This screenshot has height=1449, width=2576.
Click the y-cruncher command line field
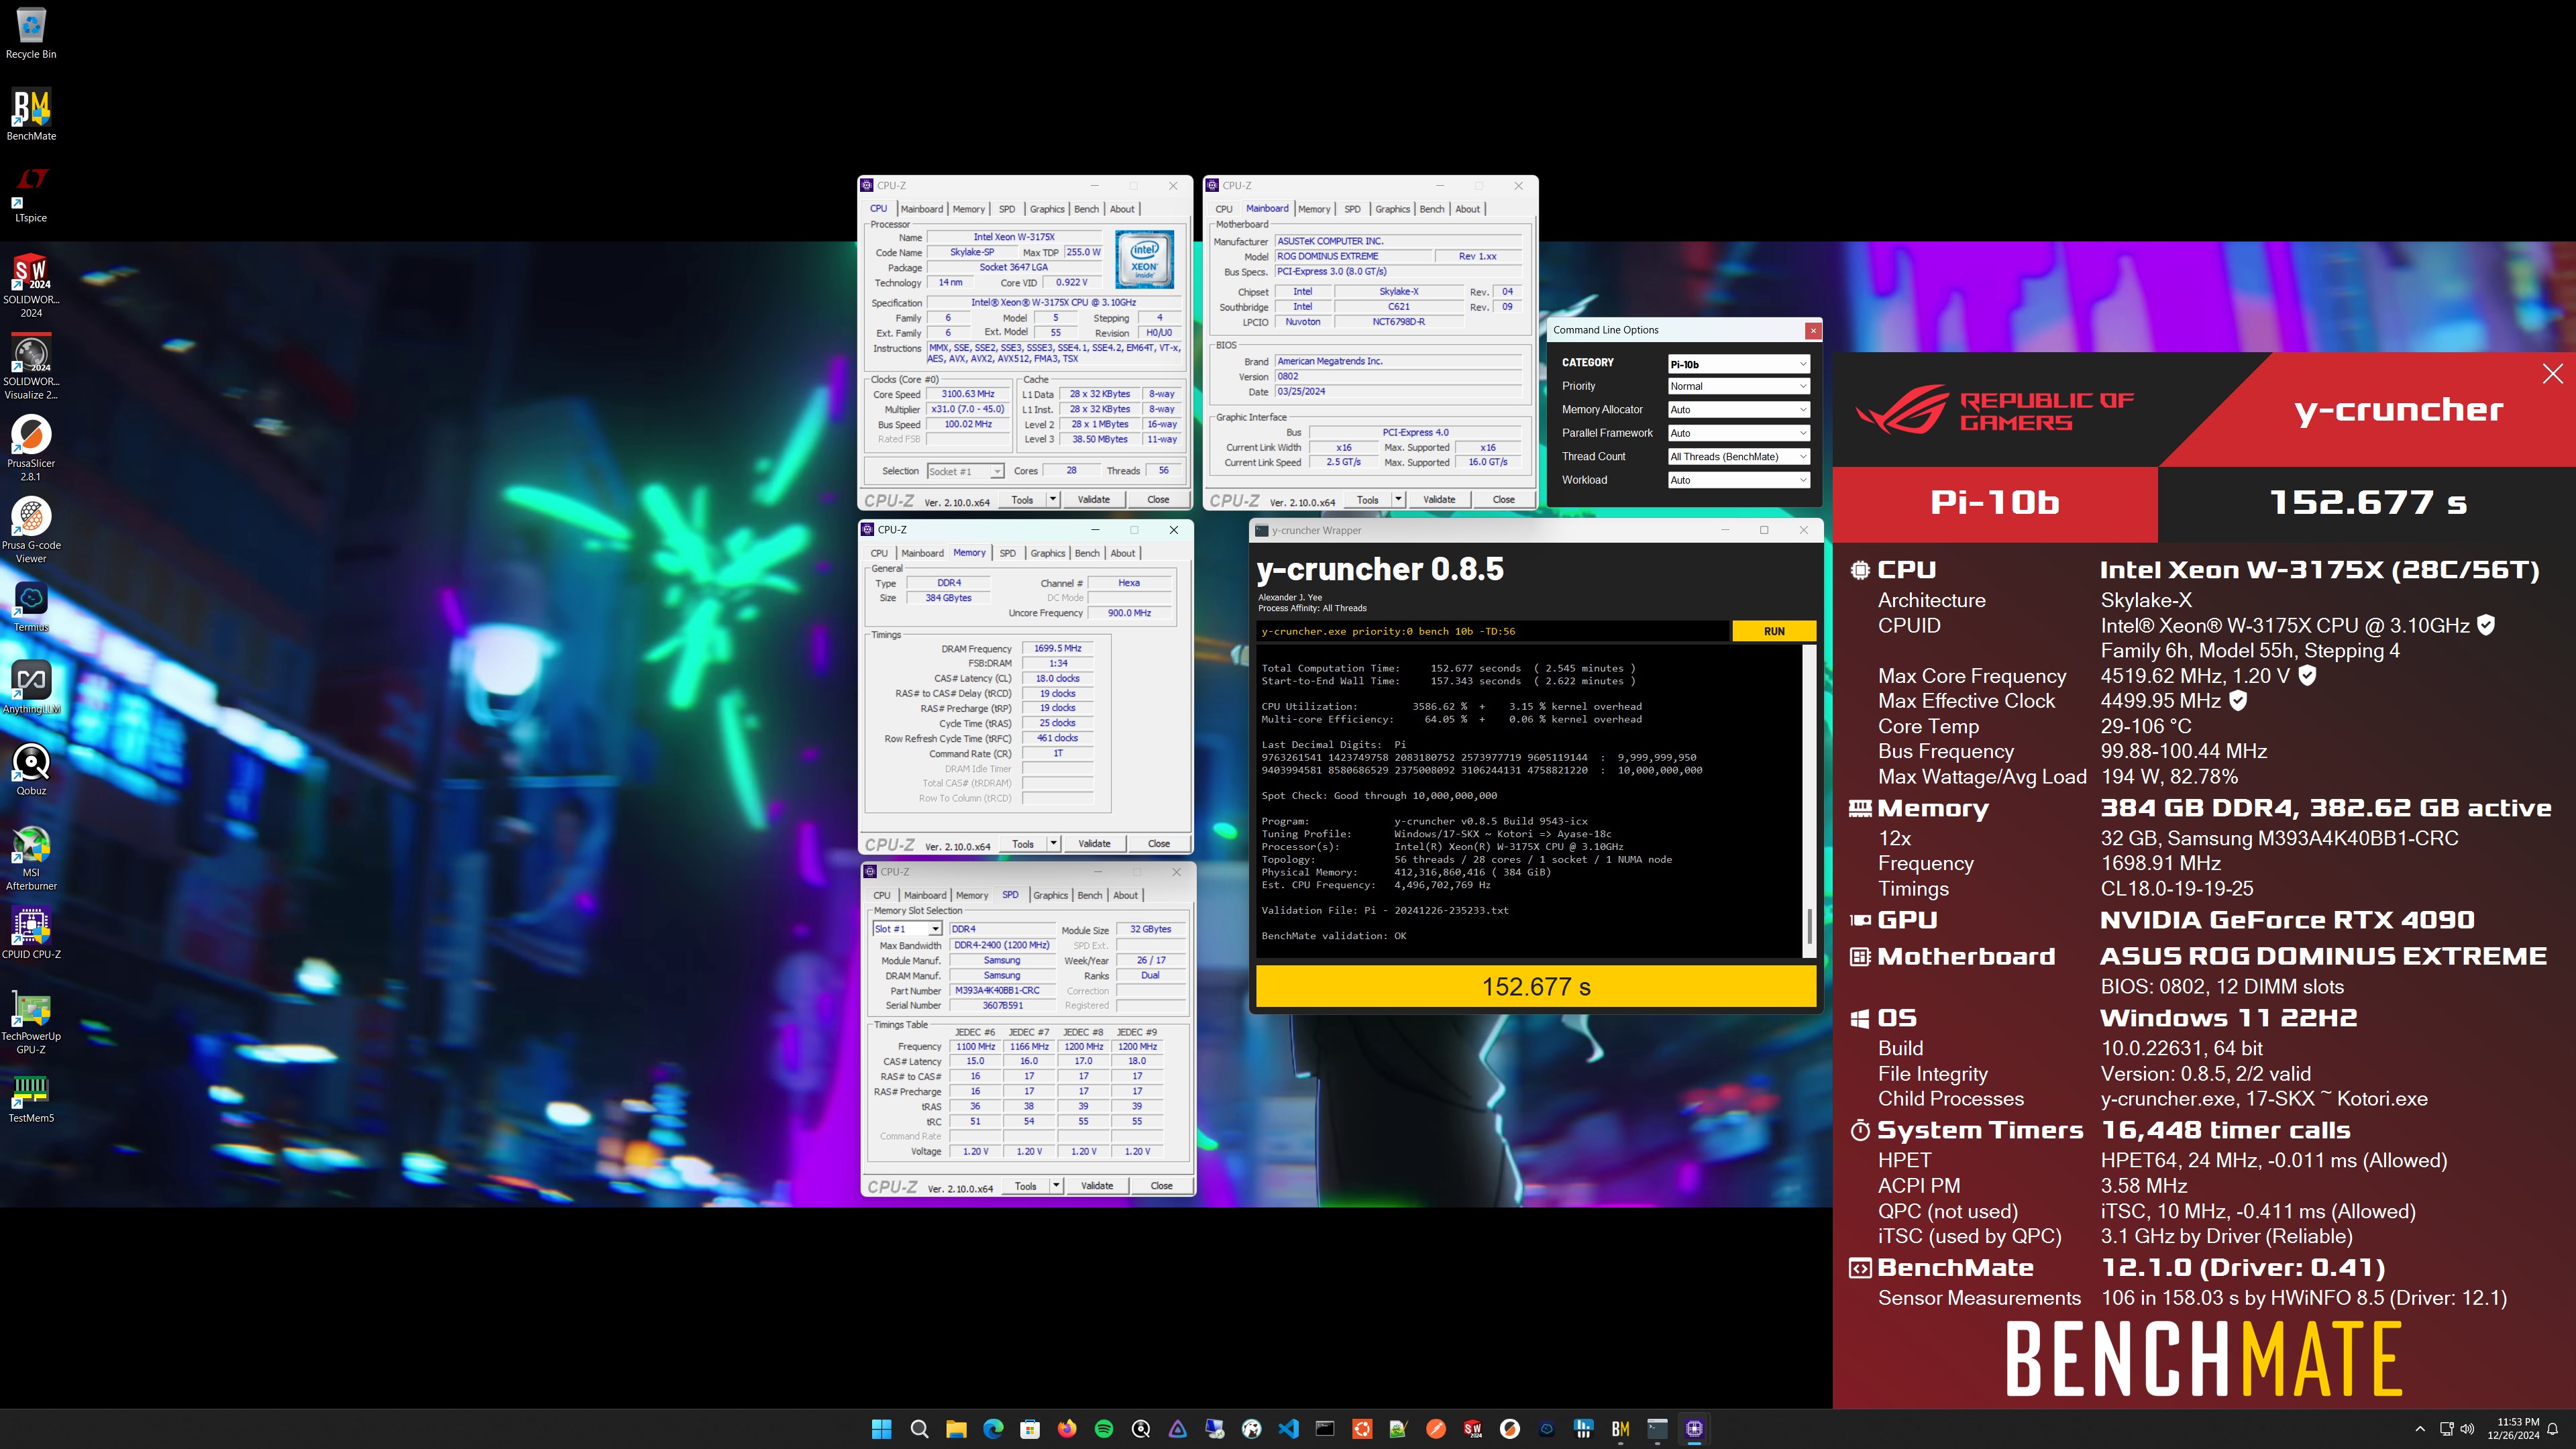pos(1491,631)
